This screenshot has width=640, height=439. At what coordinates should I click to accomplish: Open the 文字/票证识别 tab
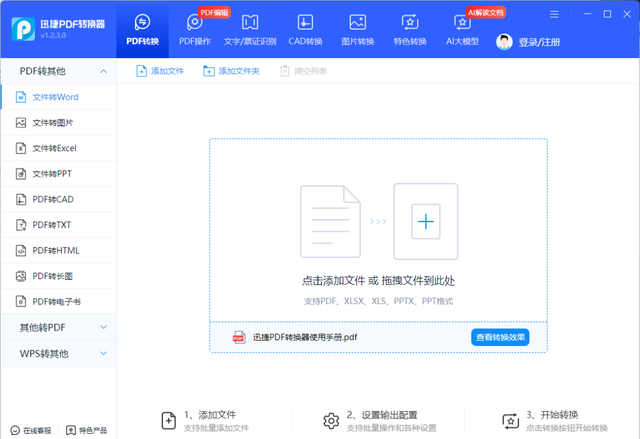click(x=250, y=29)
